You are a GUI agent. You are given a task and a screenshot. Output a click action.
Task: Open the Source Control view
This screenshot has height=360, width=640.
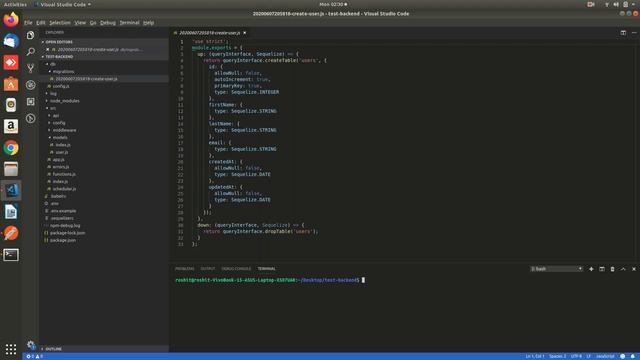click(31, 68)
